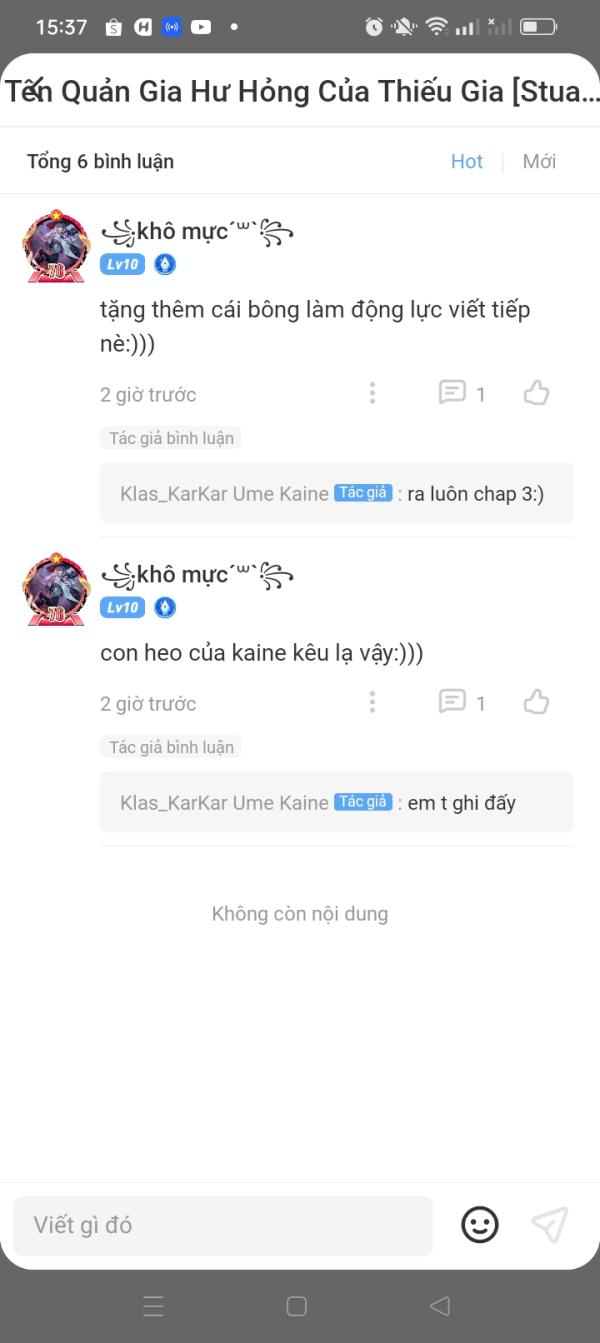The image size is (600, 1343).
Task: Open author reply "ra luôn chap 3:)"
Action: click(336, 493)
